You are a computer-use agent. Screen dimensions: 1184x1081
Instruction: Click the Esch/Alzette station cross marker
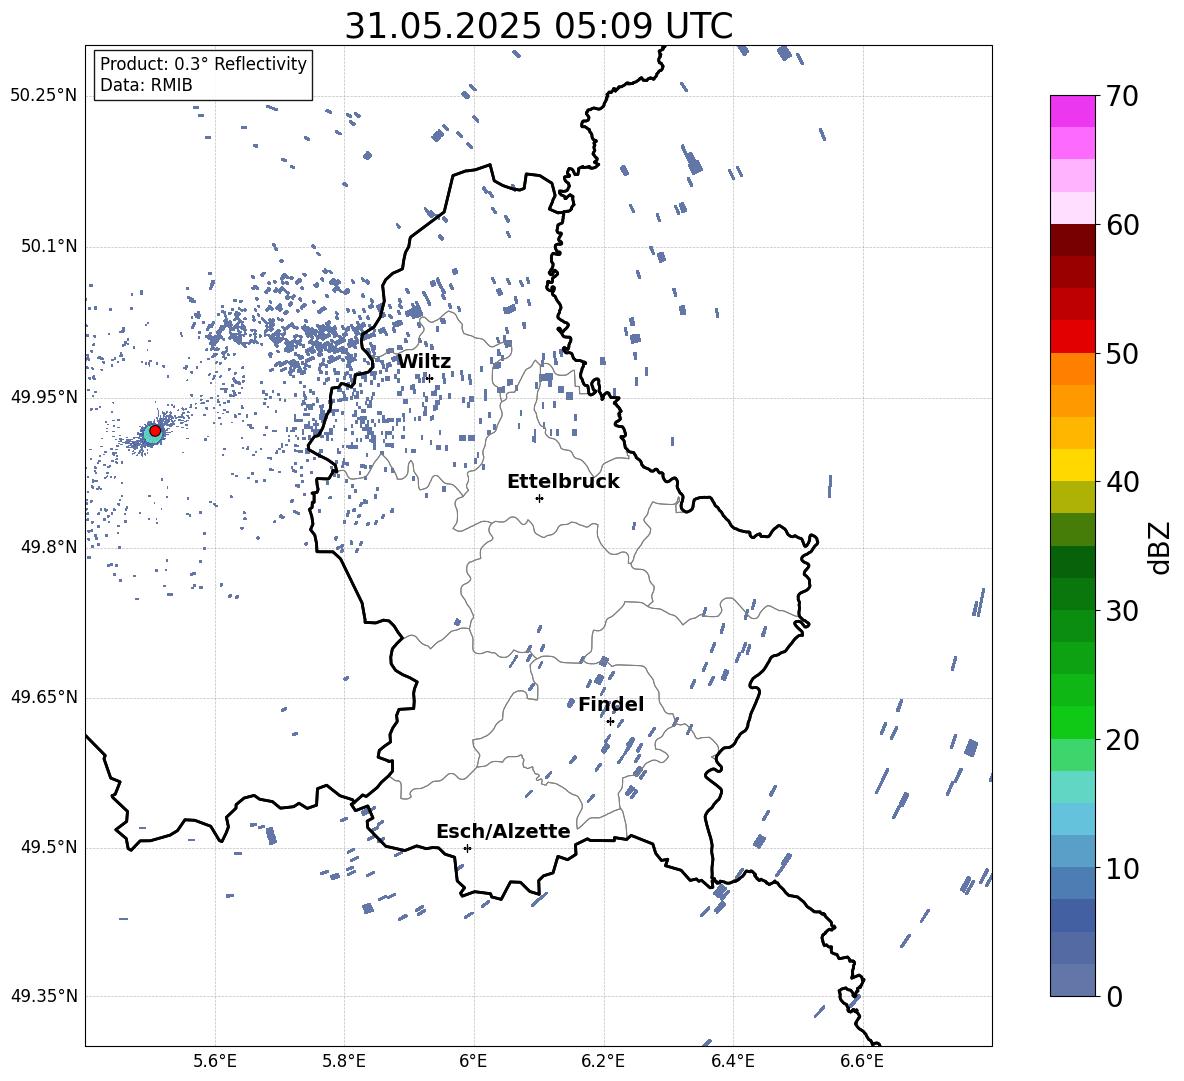coord(467,848)
